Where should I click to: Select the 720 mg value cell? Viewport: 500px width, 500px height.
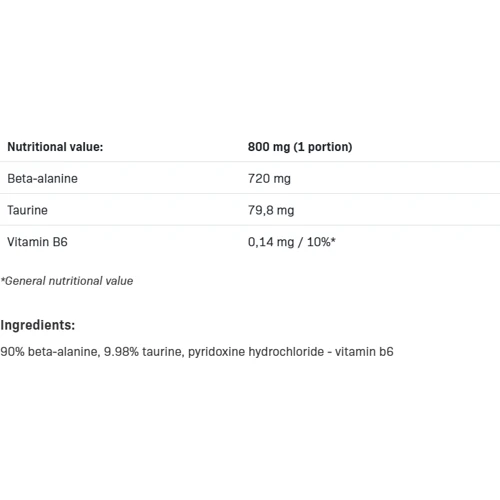[269, 179]
